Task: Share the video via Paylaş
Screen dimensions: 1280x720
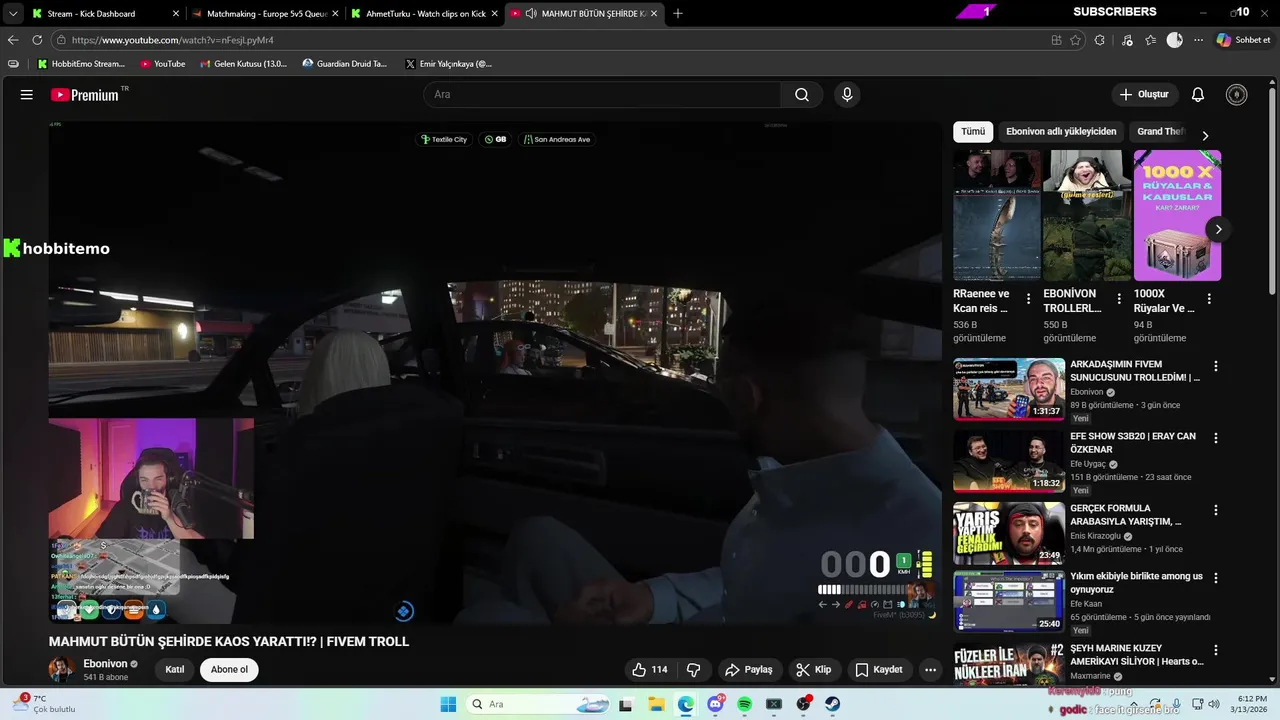Action: (748, 670)
